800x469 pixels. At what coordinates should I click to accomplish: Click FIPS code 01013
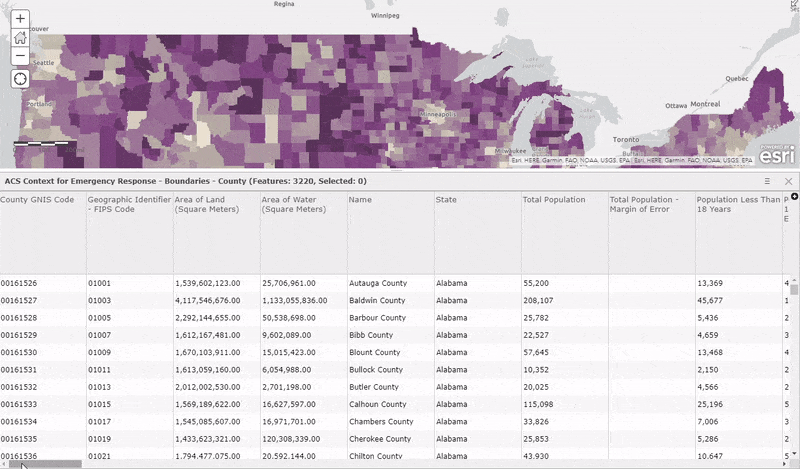click(x=99, y=387)
